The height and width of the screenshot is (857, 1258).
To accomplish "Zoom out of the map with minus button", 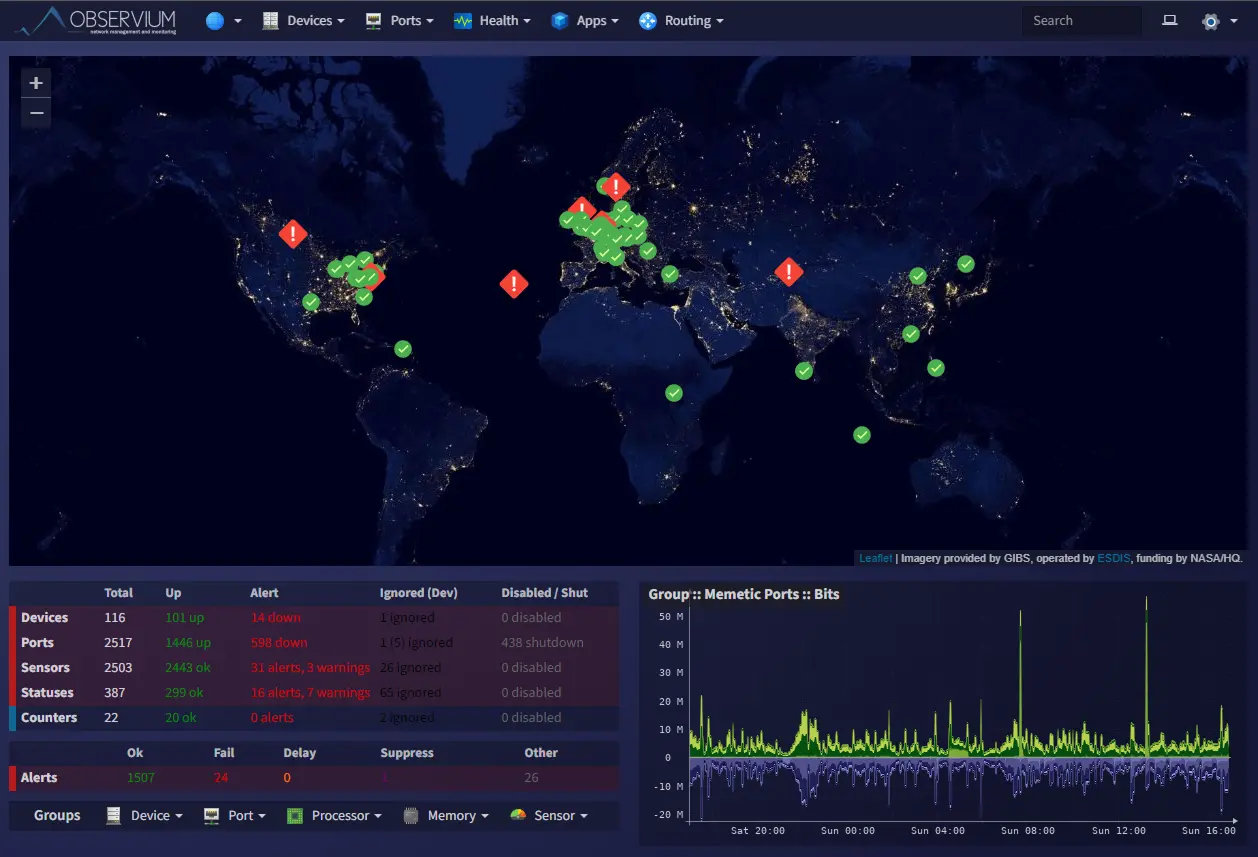I will [36, 113].
